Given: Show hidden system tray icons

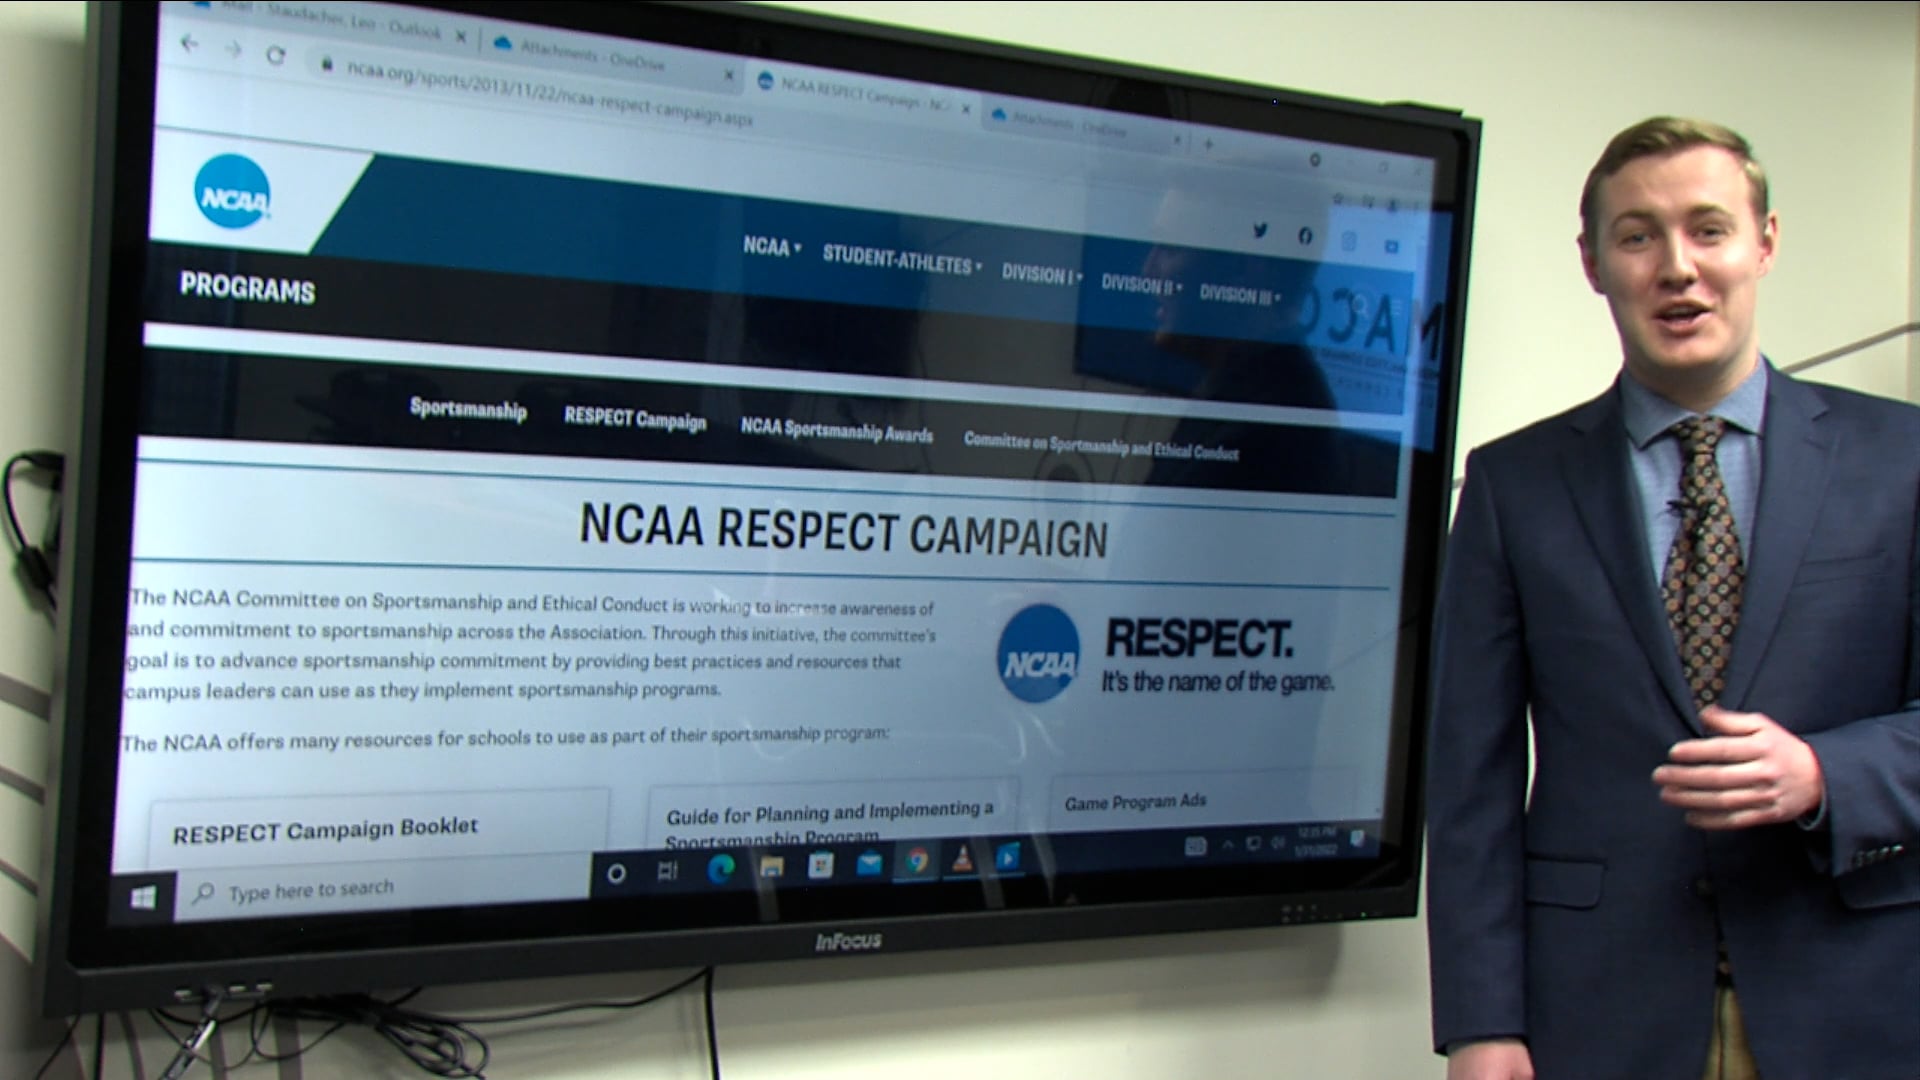Looking at the screenshot, I should 1227,846.
